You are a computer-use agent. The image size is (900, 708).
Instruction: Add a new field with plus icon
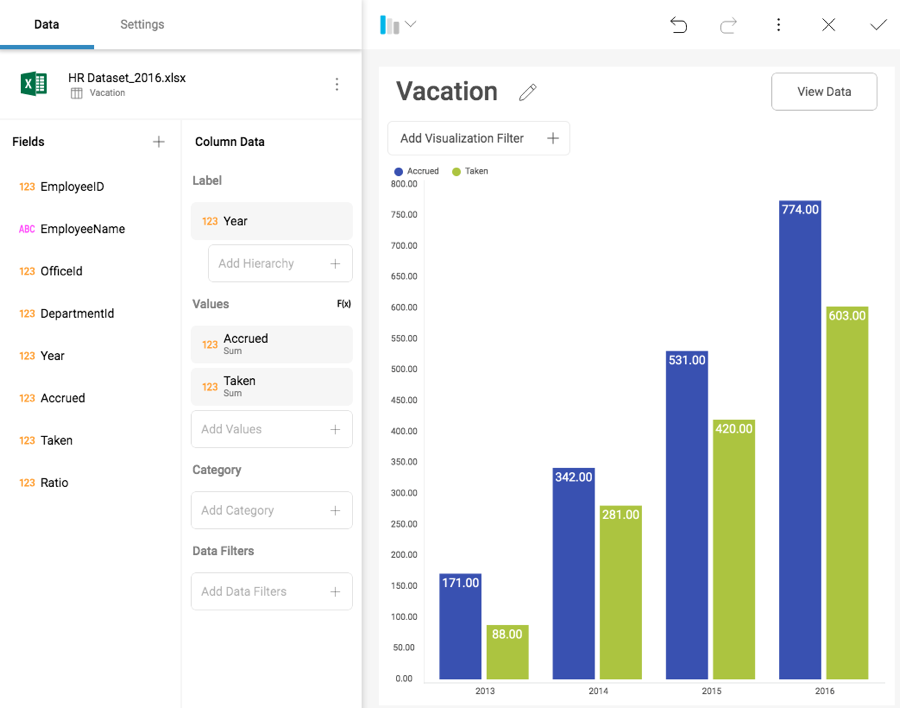pos(158,142)
